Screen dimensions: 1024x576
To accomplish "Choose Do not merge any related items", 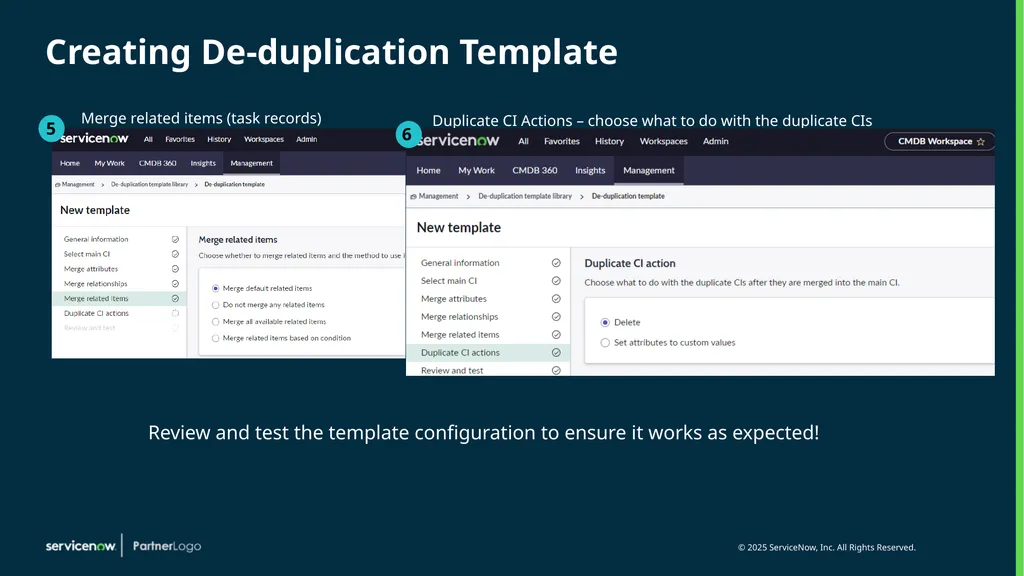I will (216, 305).
